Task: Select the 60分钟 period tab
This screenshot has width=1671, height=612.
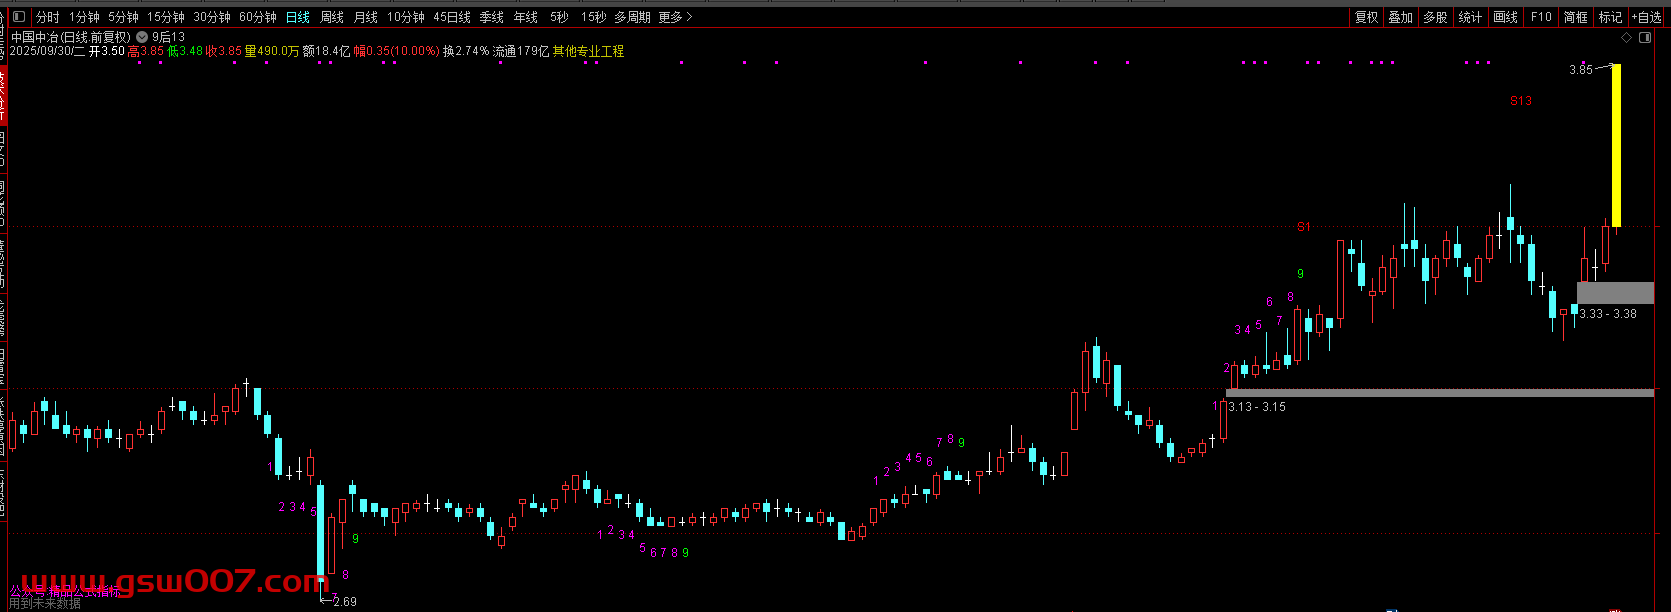Action: (257, 17)
